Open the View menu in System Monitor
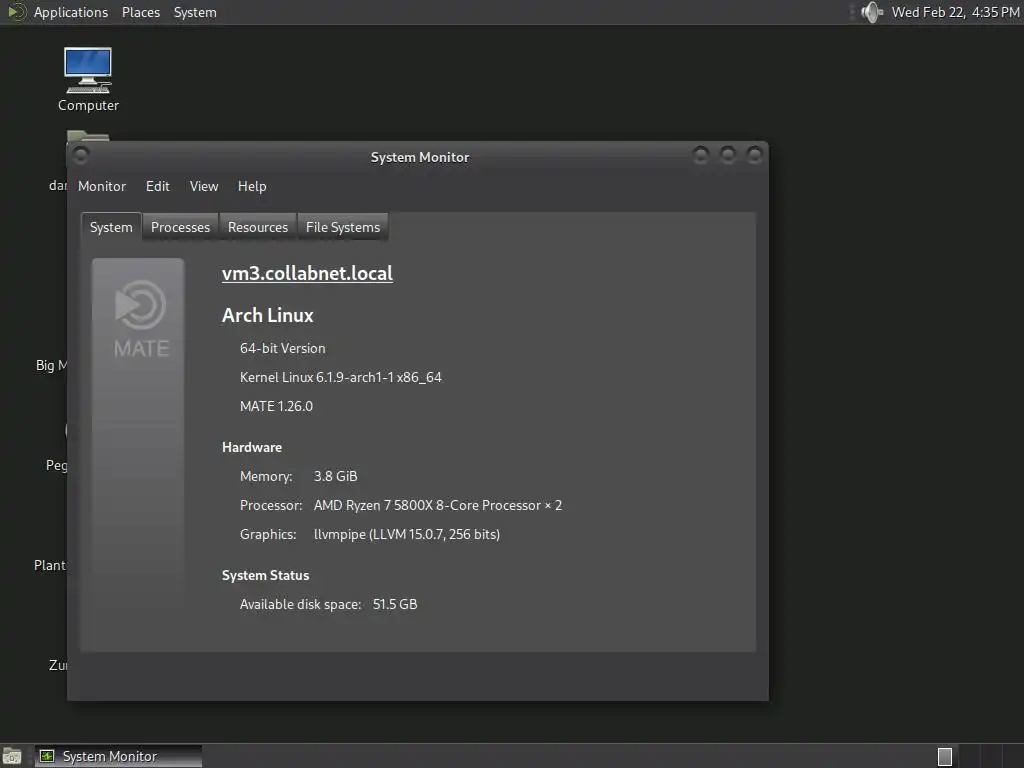The height and width of the screenshot is (768, 1024). pos(204,187)
